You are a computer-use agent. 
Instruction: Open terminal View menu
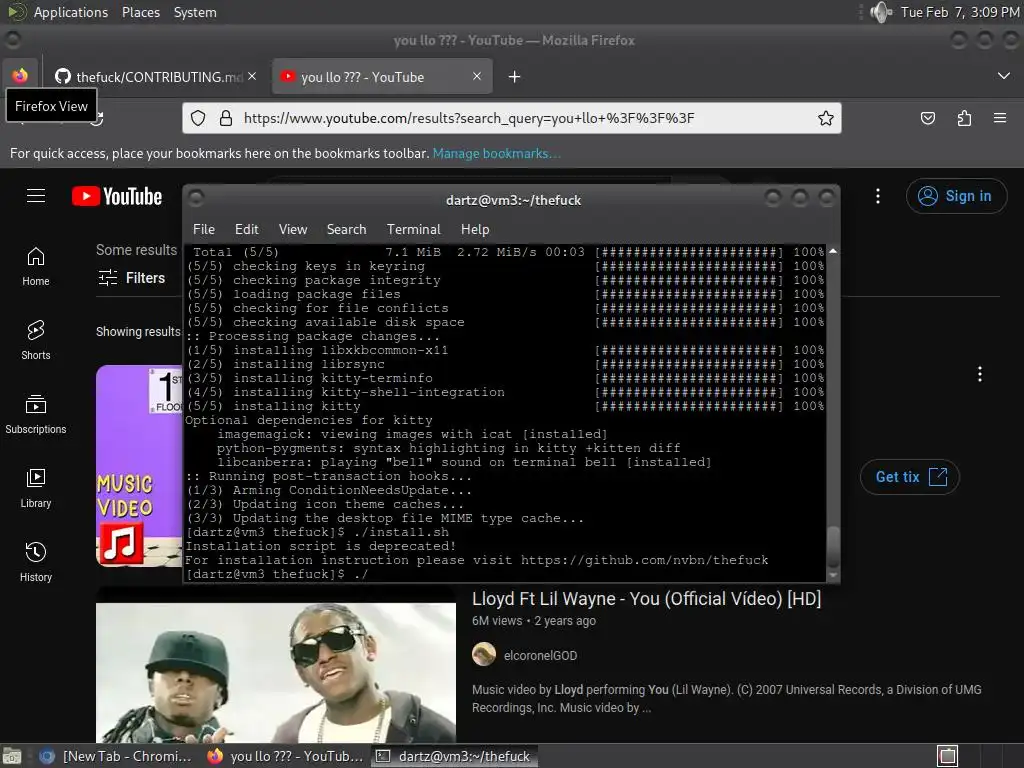click(x=293, y=229)
